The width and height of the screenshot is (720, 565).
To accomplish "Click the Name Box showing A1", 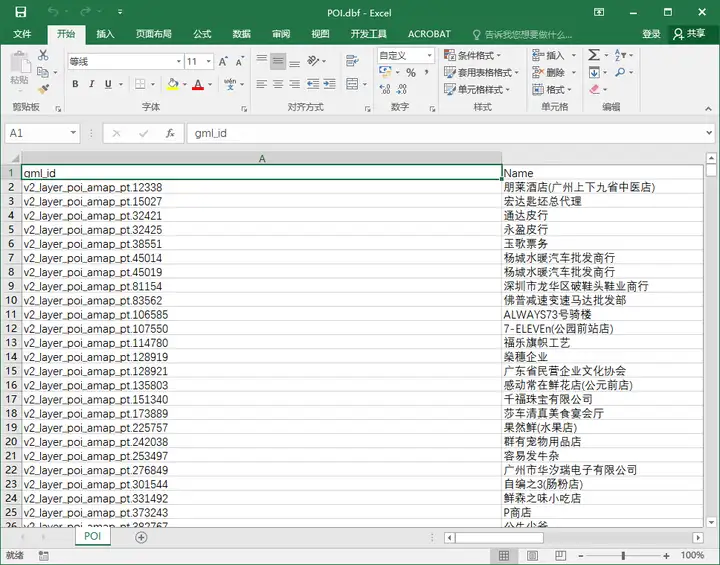I will click(42, 133).
